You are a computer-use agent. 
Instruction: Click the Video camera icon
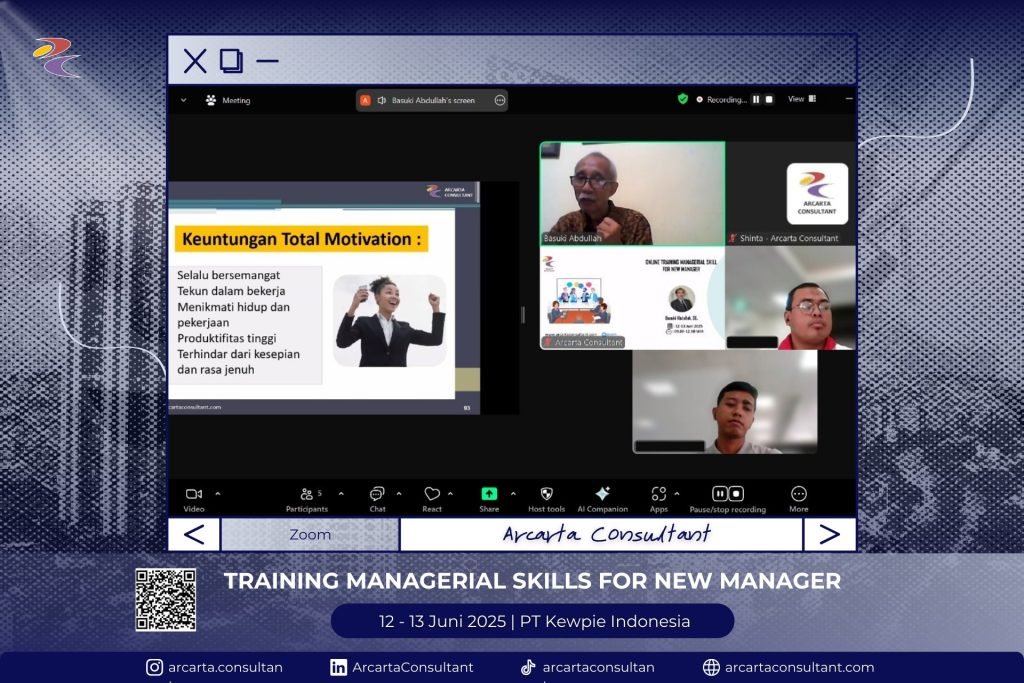pyautogui.click(x=194, y=494)
